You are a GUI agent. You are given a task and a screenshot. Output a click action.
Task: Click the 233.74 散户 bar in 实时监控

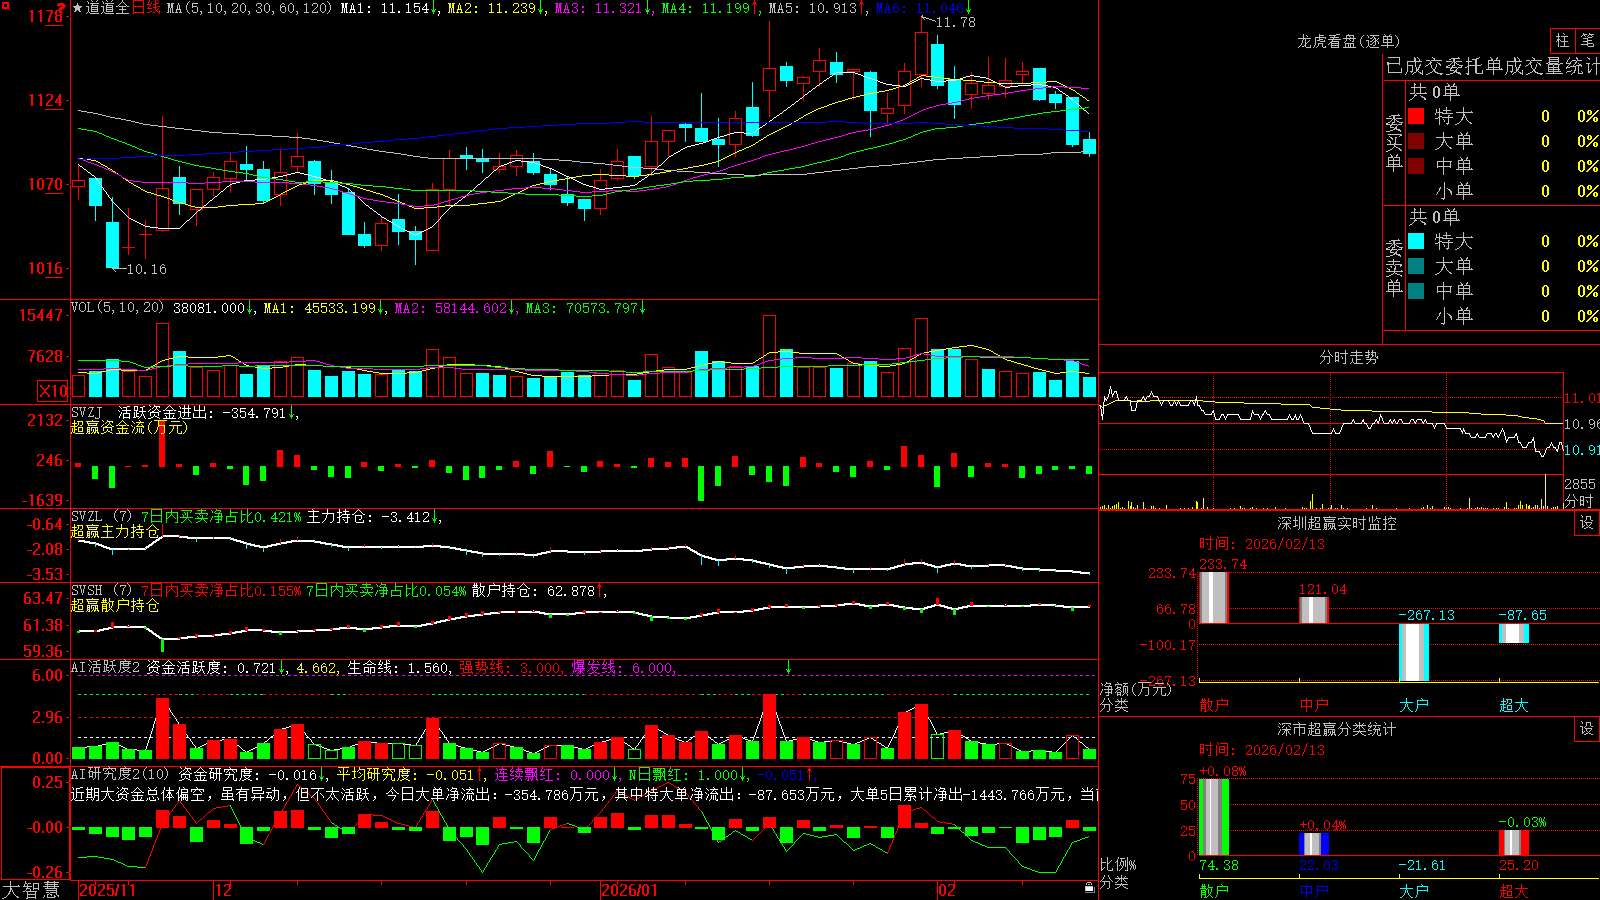click(1213, 598)
